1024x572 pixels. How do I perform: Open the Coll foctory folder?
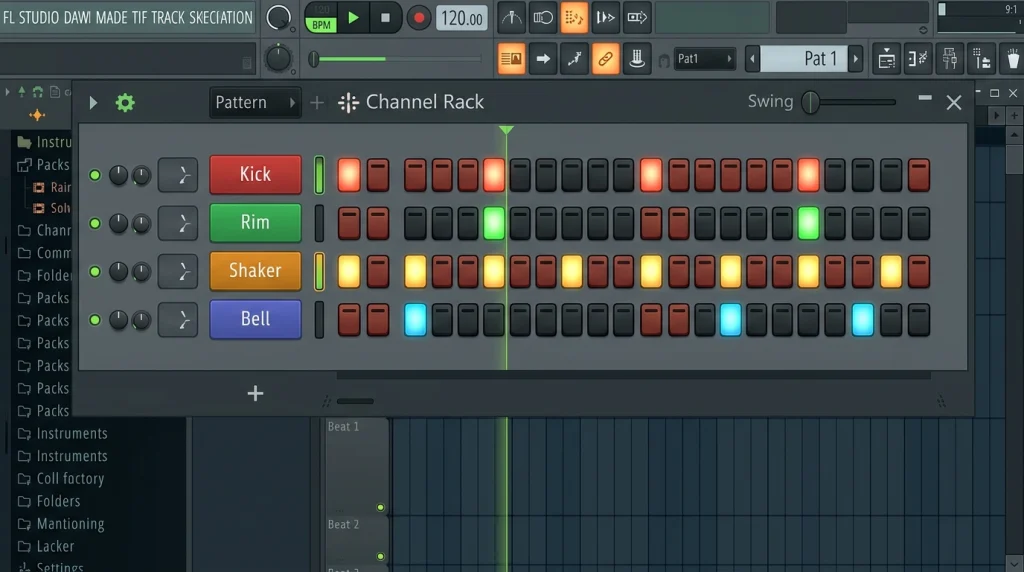(x=61, y=479)
